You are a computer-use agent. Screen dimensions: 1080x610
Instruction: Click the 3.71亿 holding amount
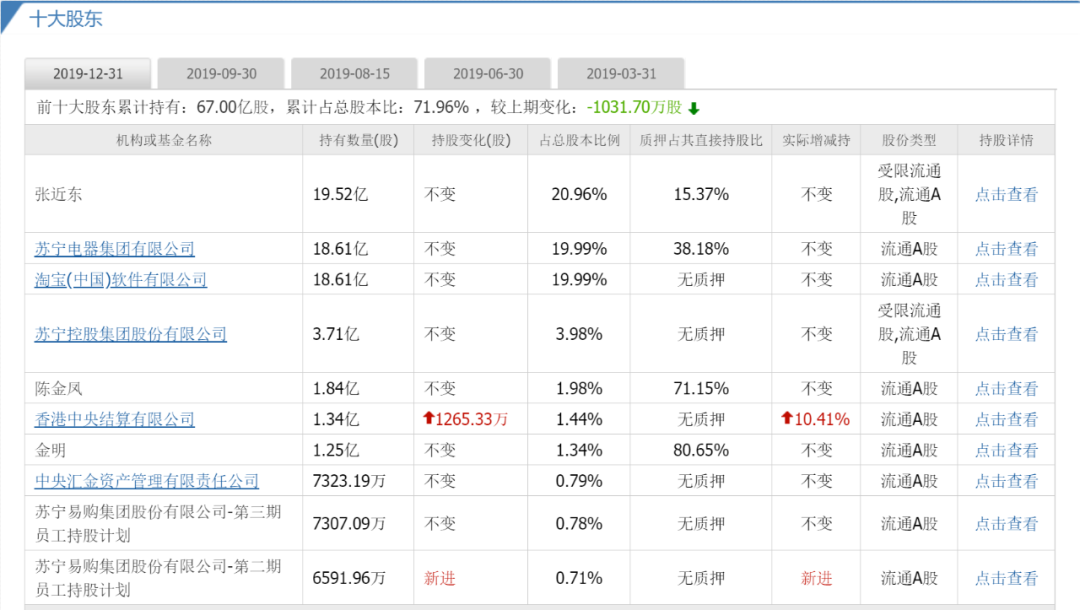(x=336, y=334)
